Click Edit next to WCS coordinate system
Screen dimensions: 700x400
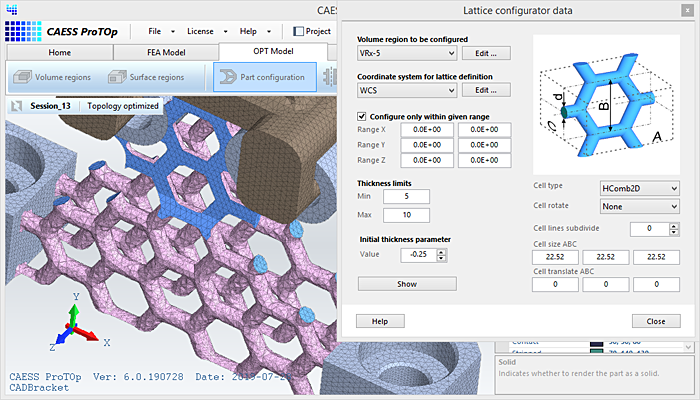click(486, 90)
